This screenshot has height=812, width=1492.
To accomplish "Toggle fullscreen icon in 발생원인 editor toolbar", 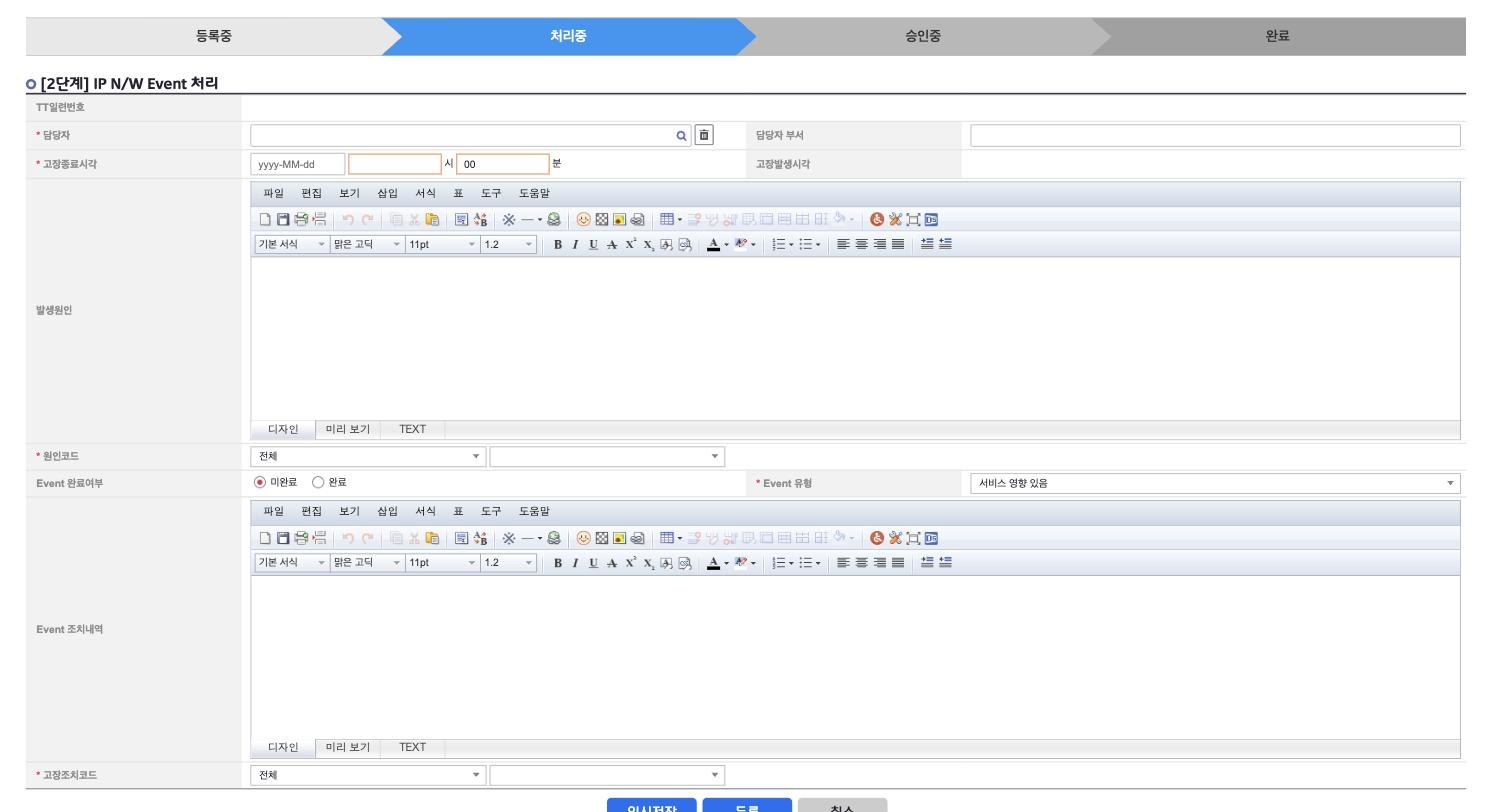I will pyautogui.click(x=913, y=219).
